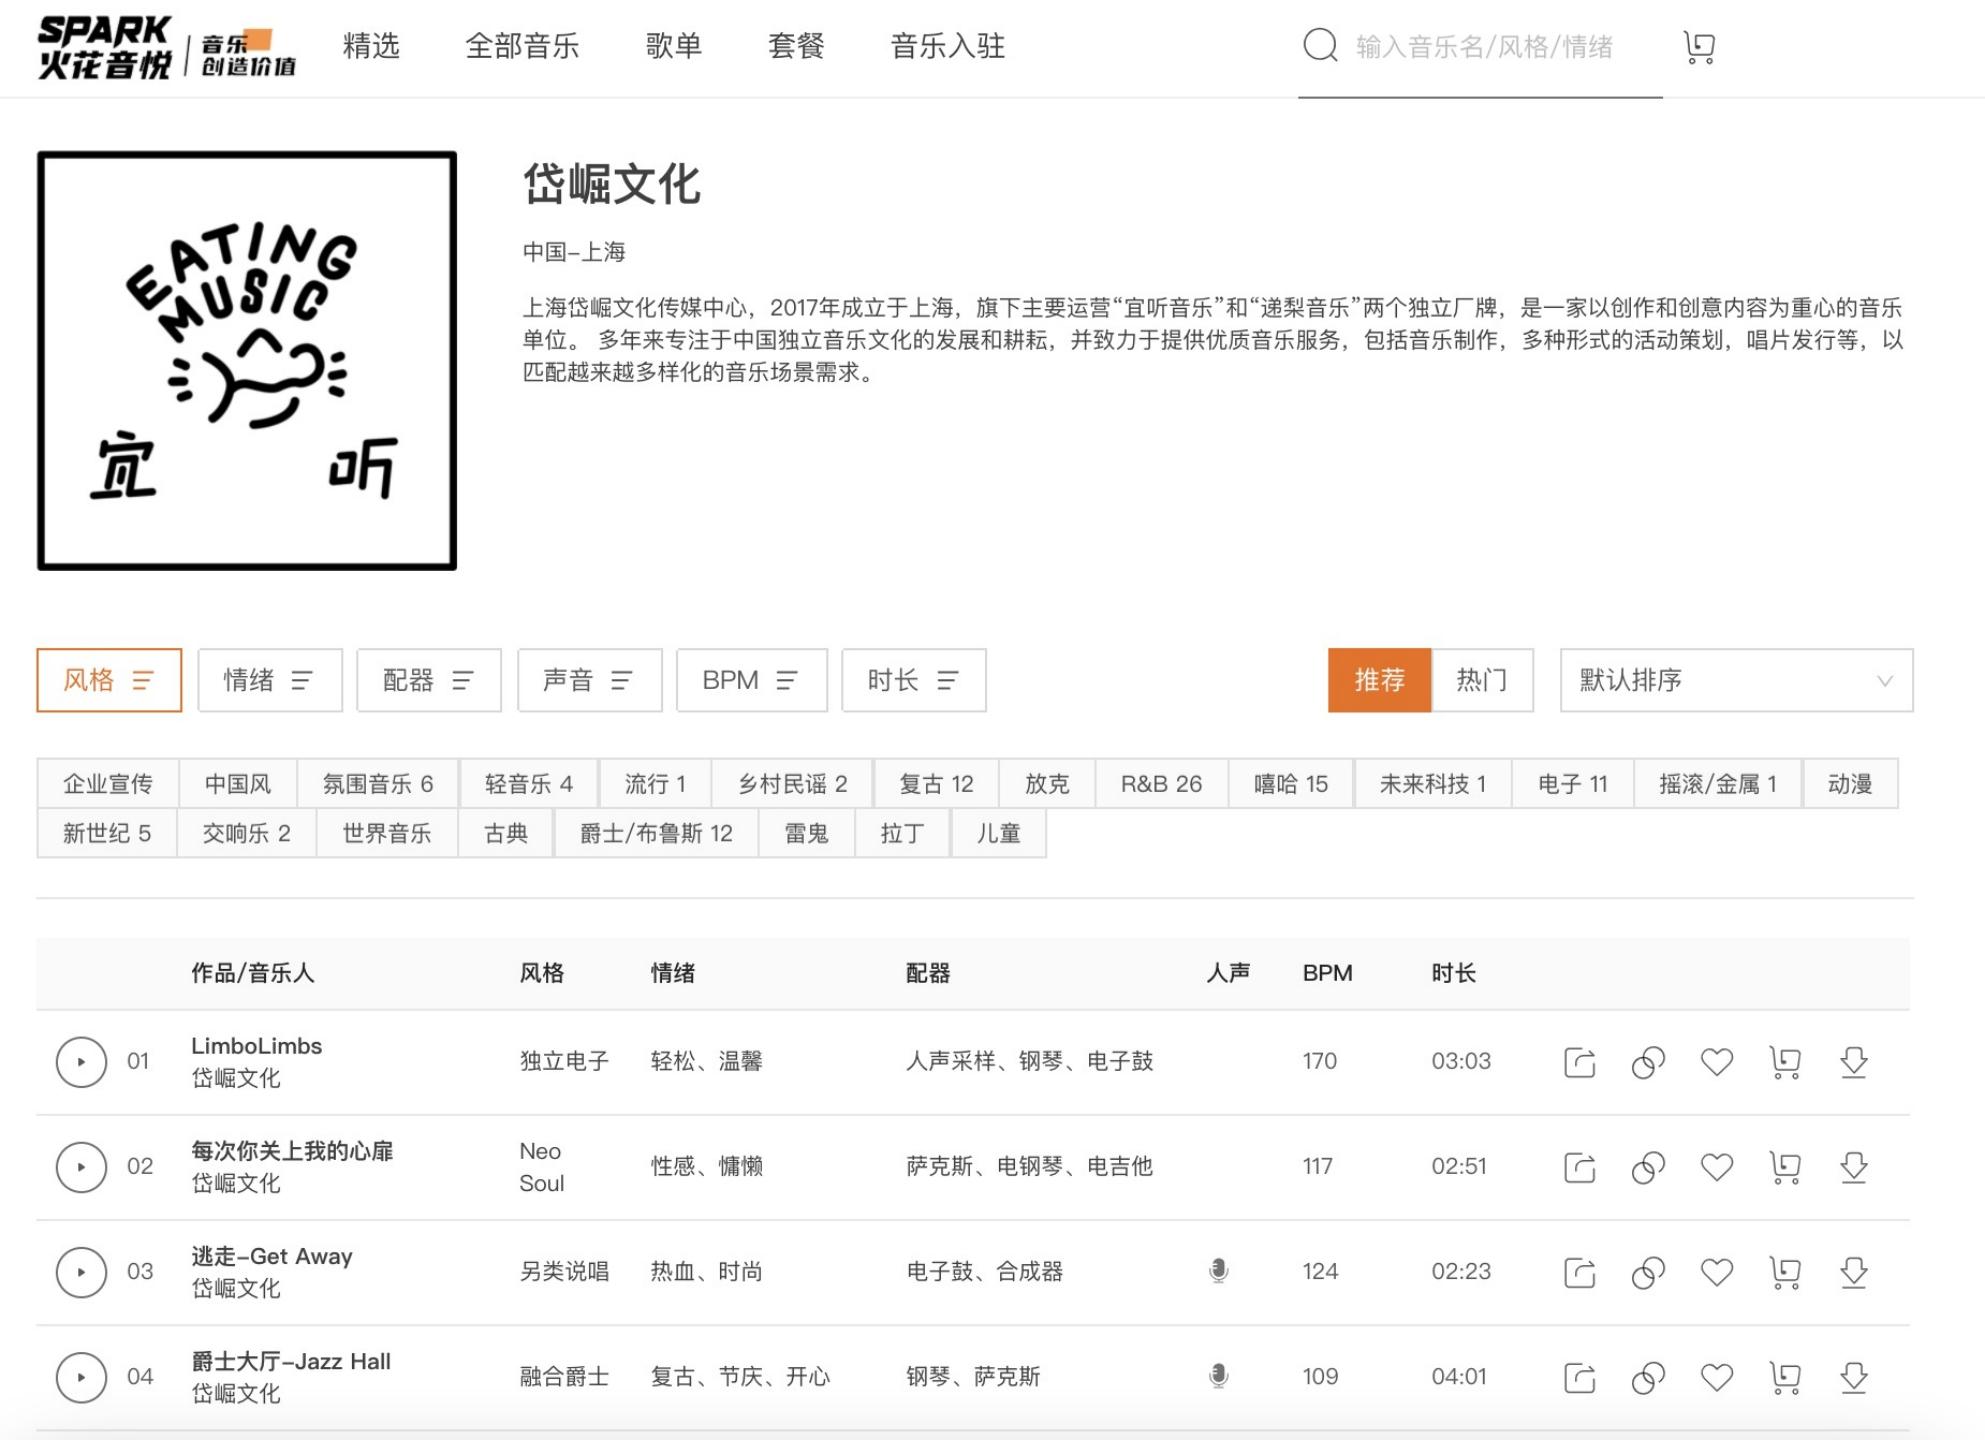This screenshot has width=1985, height=1440.
Task: Switch to 热门 sorting
Action: tap(1482, 680)
